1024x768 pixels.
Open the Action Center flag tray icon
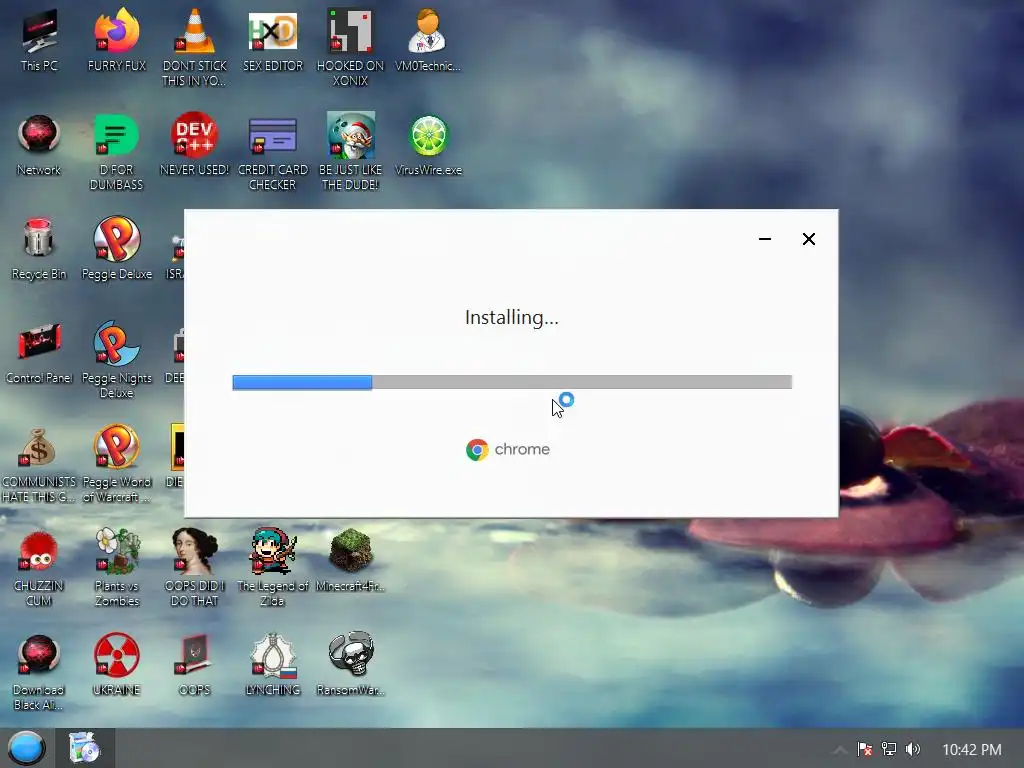tap(865, 749)
